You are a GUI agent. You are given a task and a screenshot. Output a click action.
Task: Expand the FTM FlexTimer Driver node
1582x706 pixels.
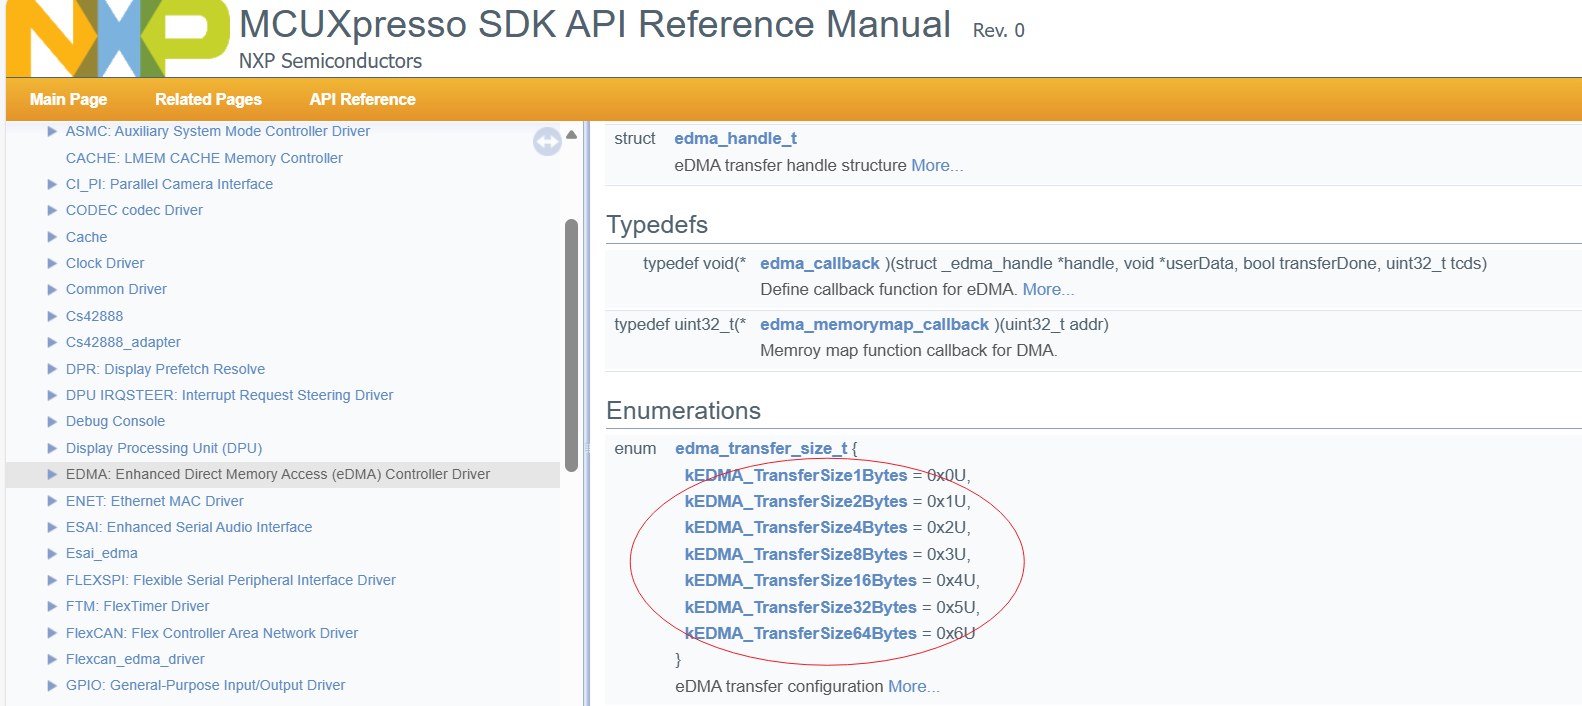pos(52,606)
